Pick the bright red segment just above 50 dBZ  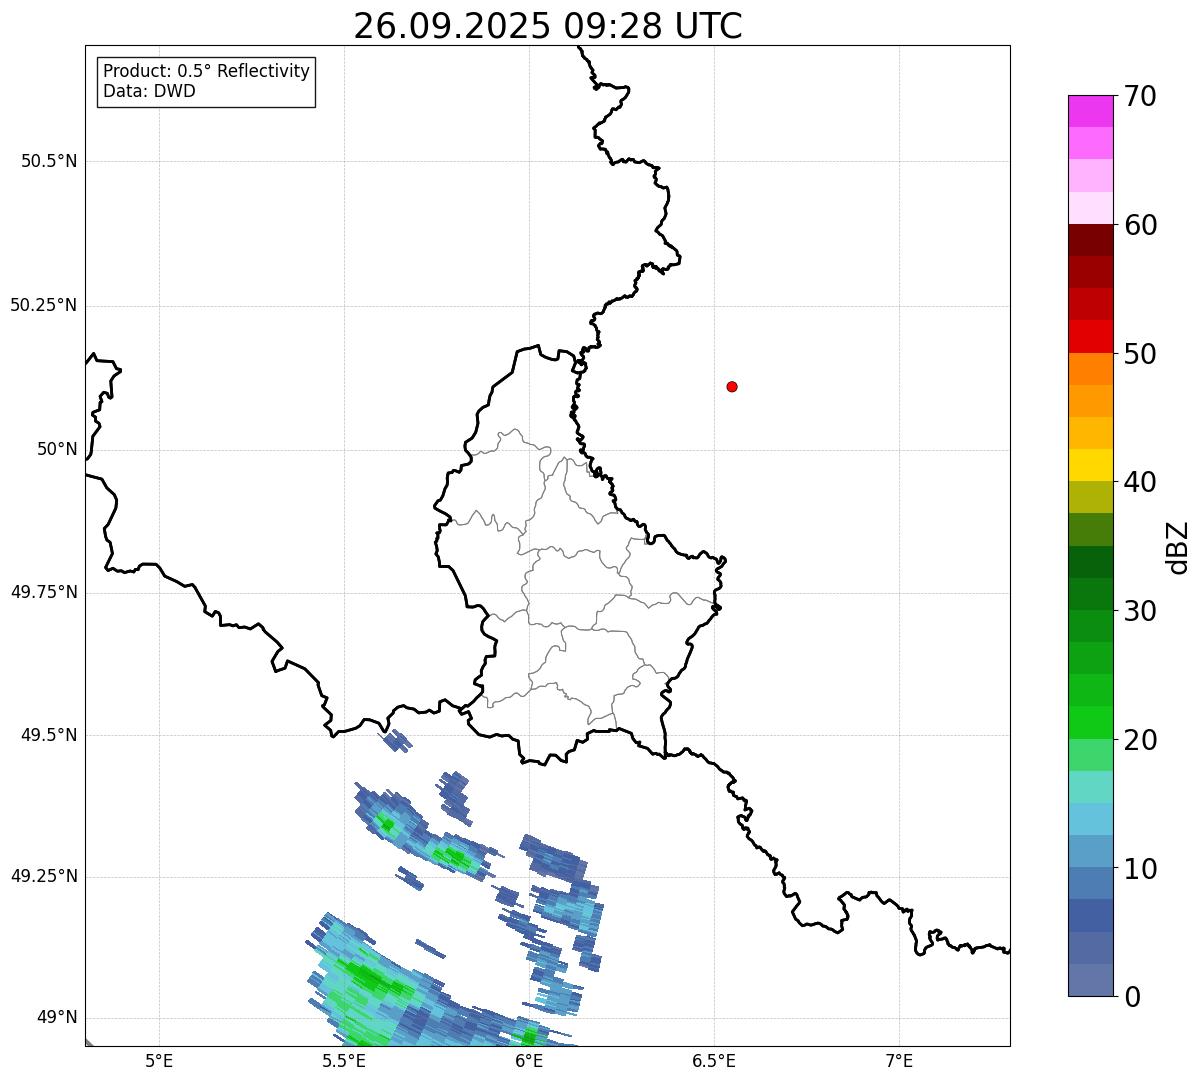1091,337
